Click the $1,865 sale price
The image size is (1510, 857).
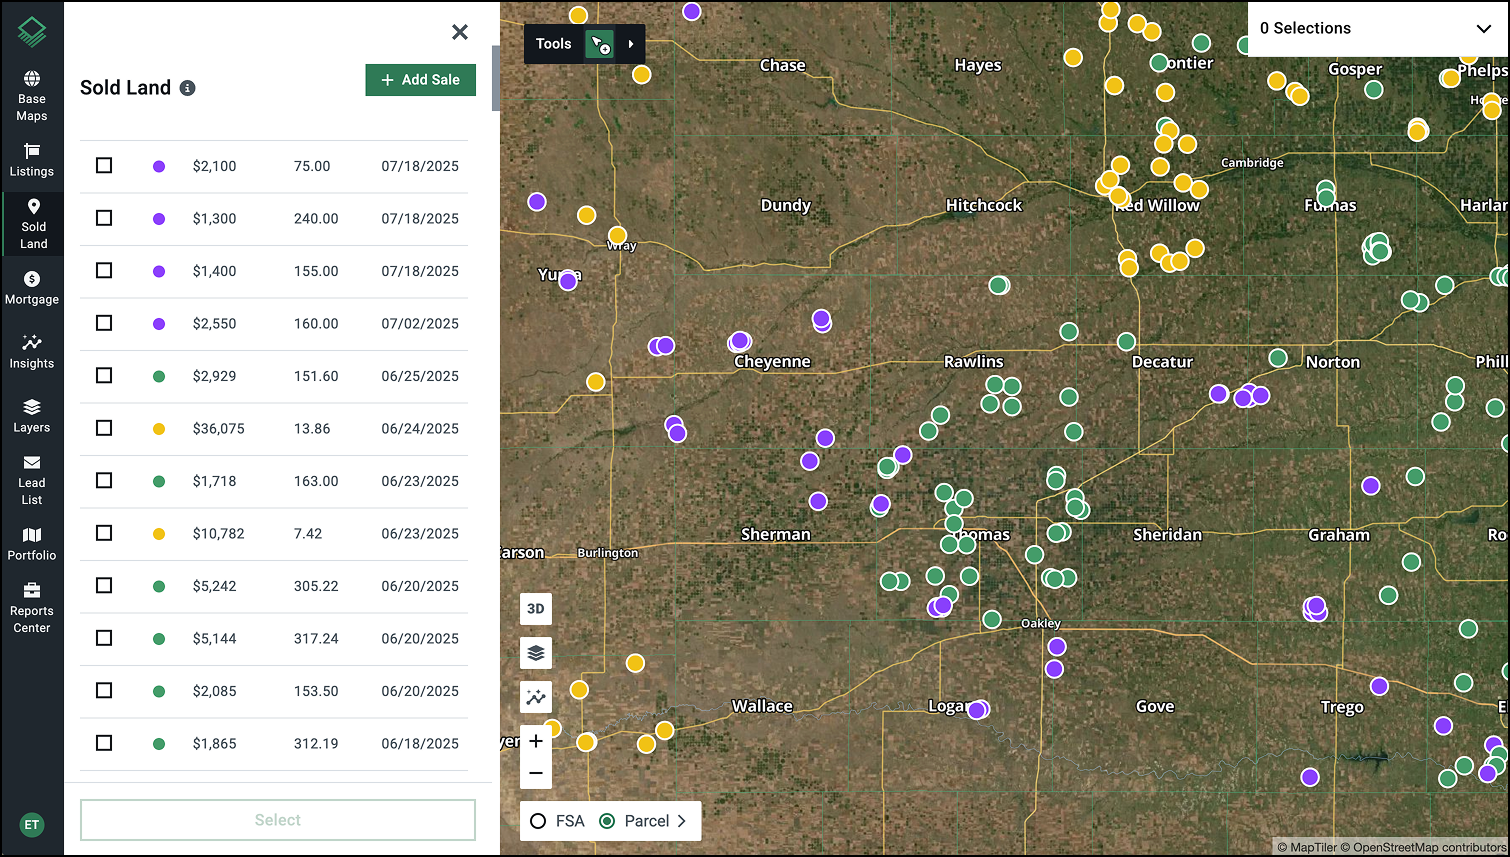point(215,744)
